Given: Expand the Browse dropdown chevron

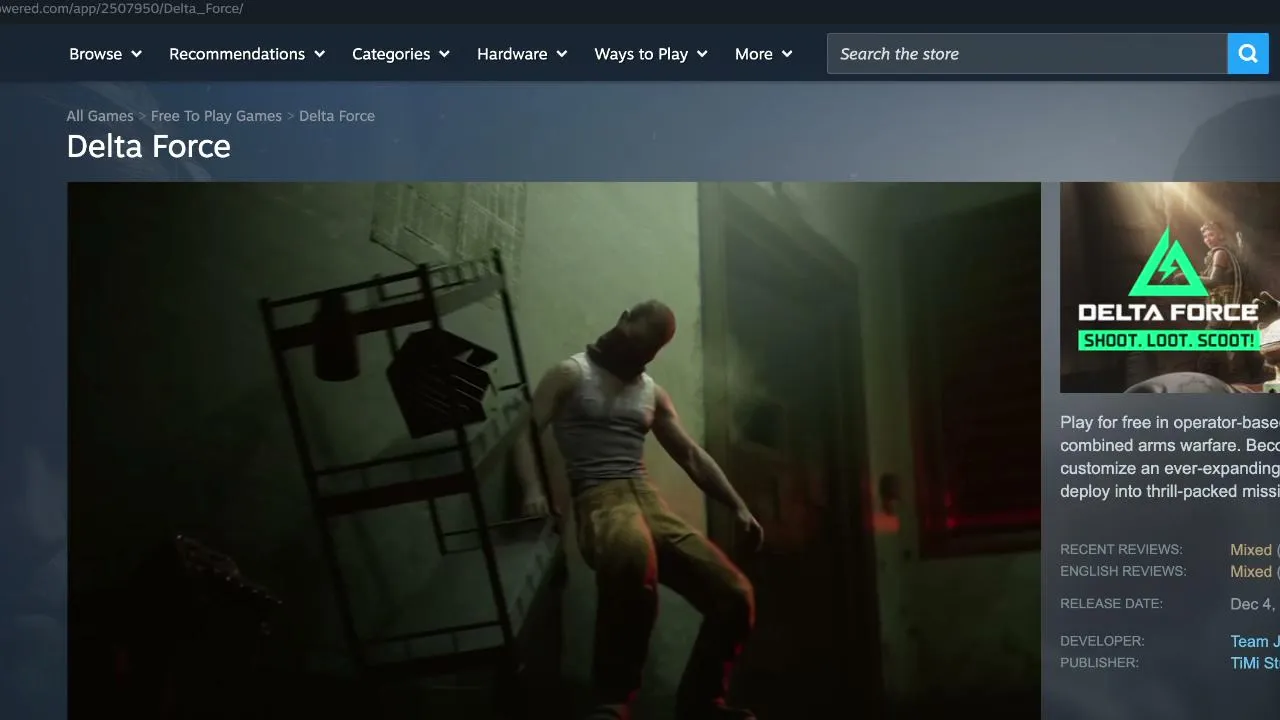Looking at the screenshot, I should click(136, 54).
